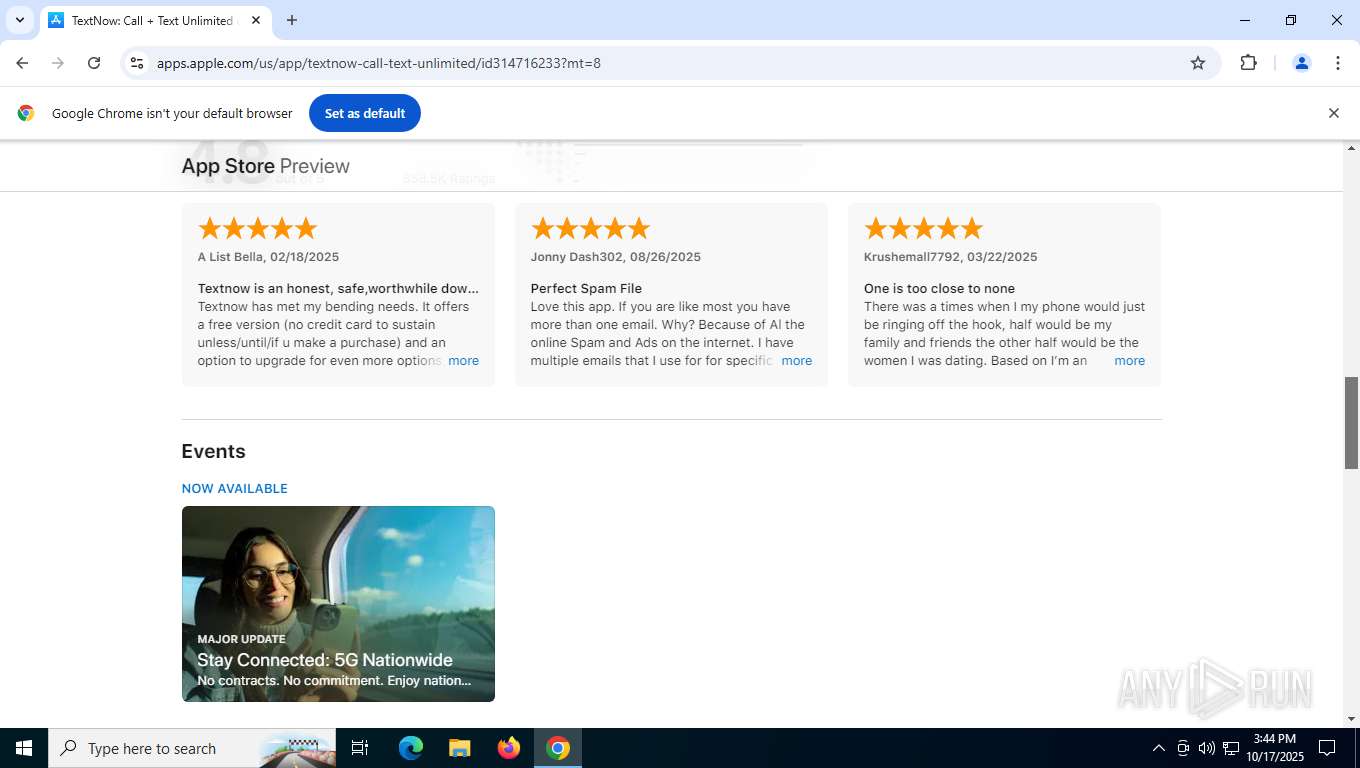This screenshot has width=1360, height=768.
Task: Click the A List Bella five-star rating
Action: 258,229
